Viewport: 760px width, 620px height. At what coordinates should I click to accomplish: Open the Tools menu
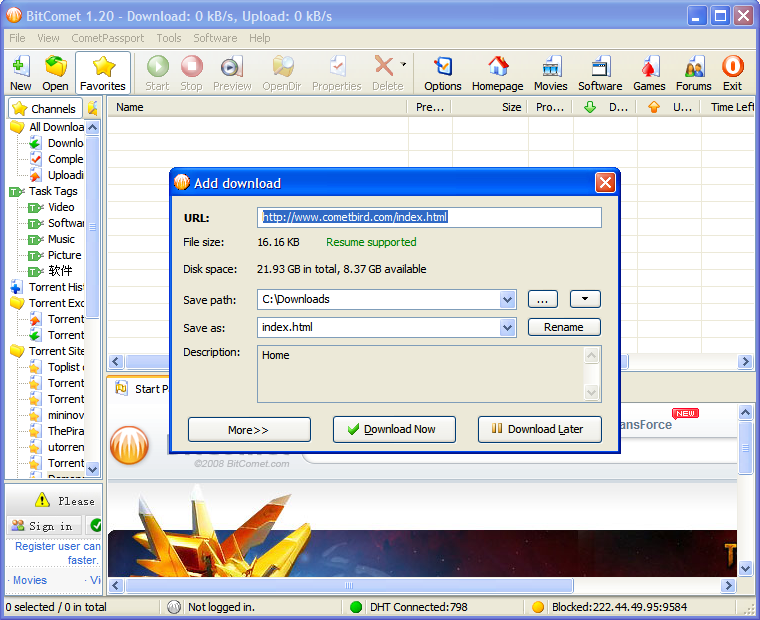pyautogui.click(x=169, y=38)
